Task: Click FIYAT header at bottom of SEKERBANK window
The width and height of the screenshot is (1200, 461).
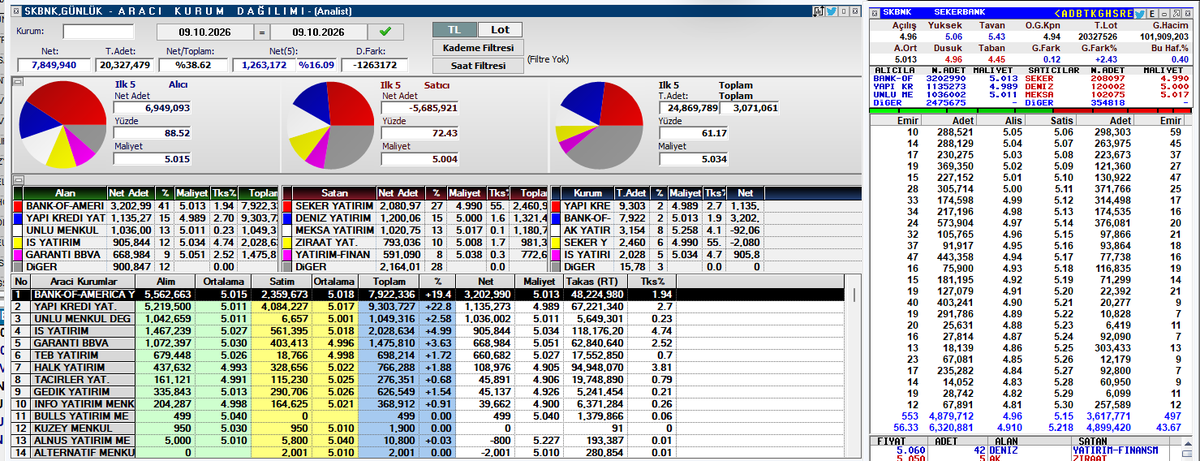Action: (x=890, y=439)
